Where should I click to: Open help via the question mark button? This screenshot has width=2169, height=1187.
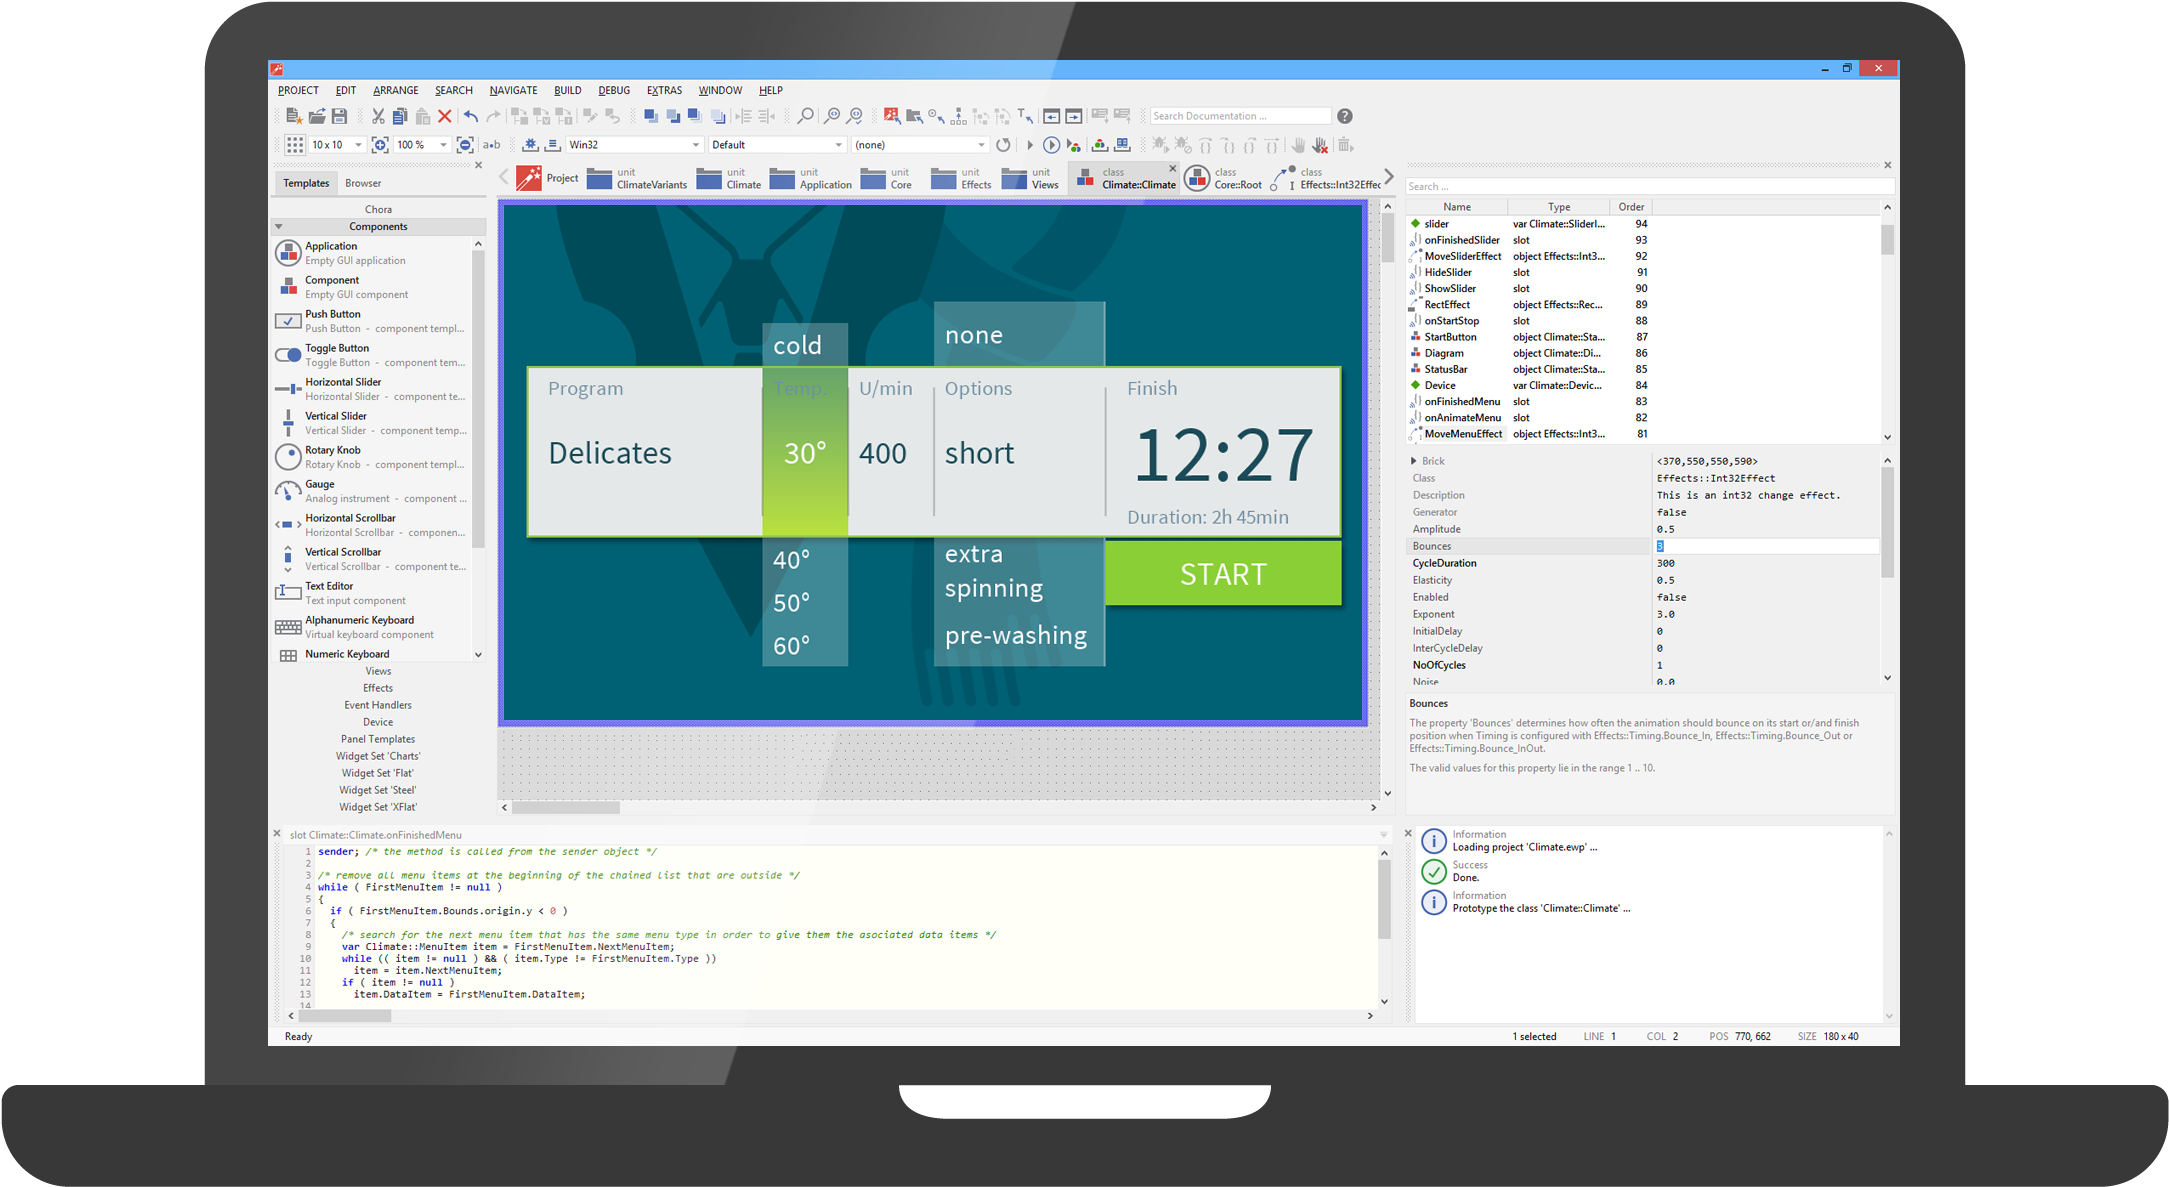[1345, 115]
